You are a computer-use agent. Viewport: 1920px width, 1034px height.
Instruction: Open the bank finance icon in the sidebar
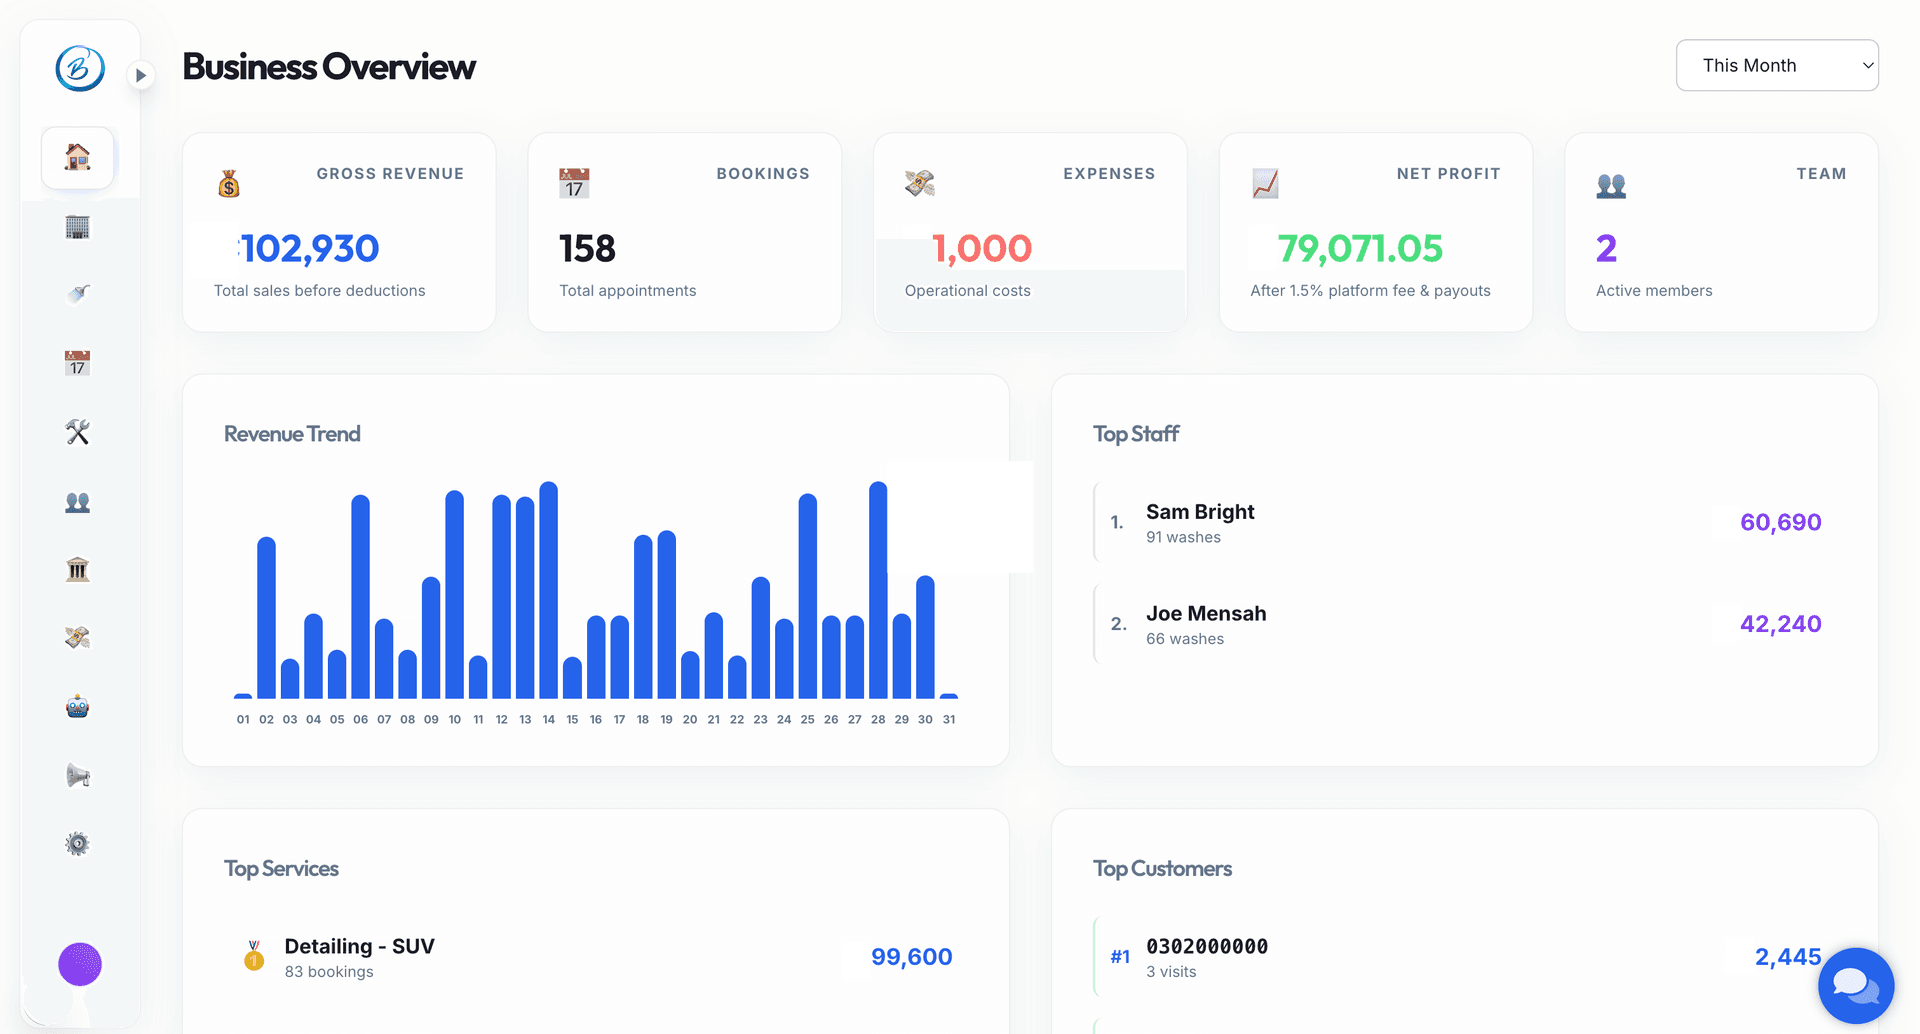[x=77, y=569]
